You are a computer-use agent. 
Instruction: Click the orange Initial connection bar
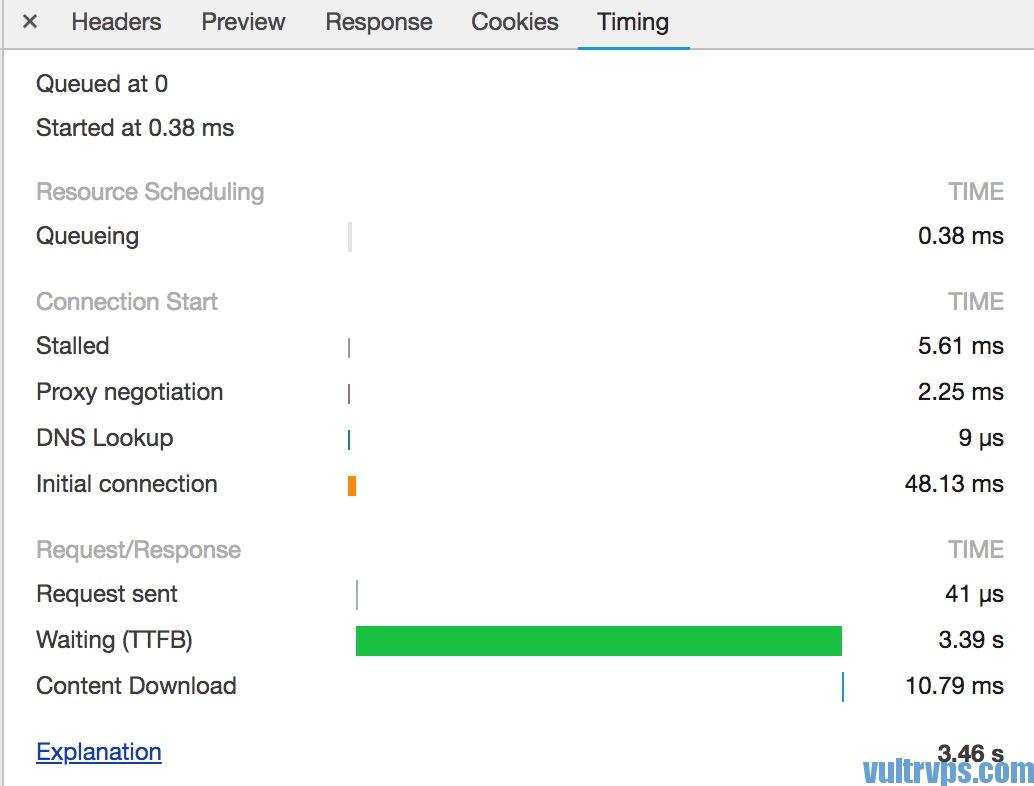[x=352, y=486]
